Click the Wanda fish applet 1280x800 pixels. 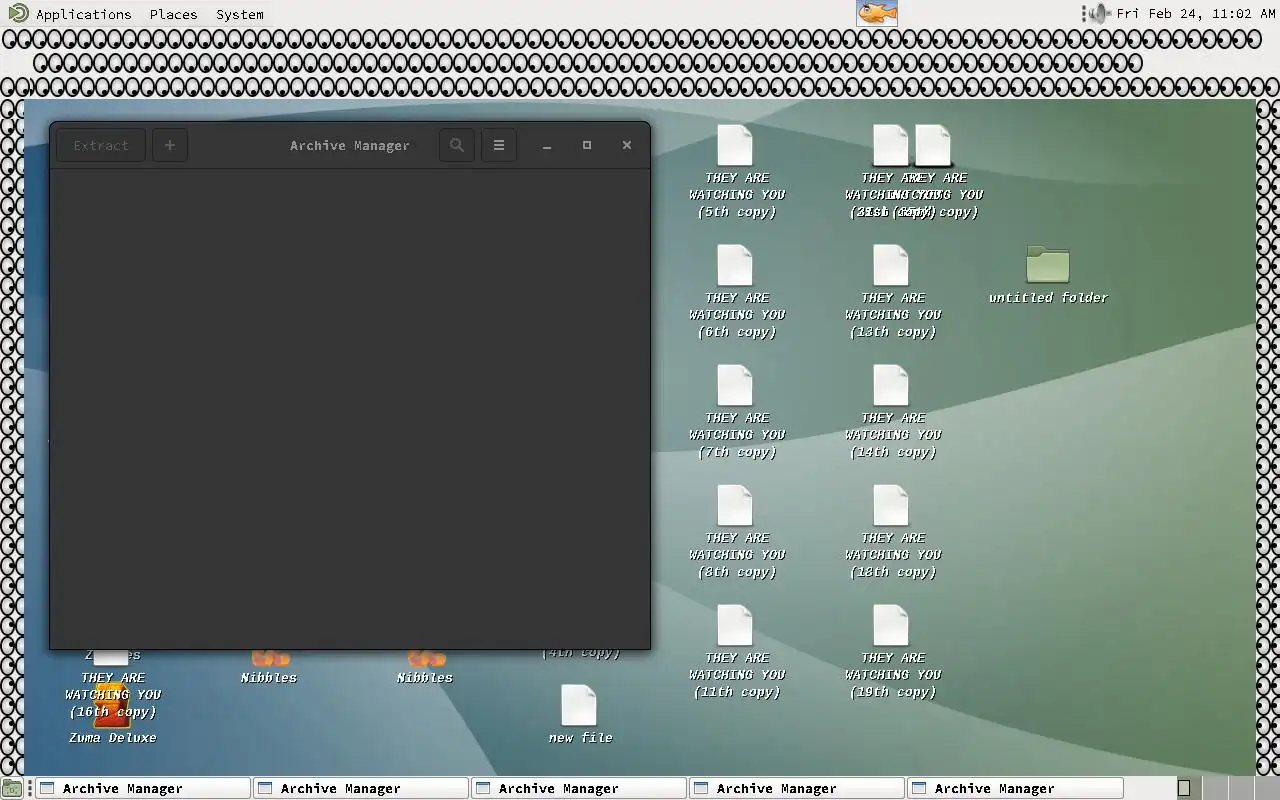coord(877,13)
